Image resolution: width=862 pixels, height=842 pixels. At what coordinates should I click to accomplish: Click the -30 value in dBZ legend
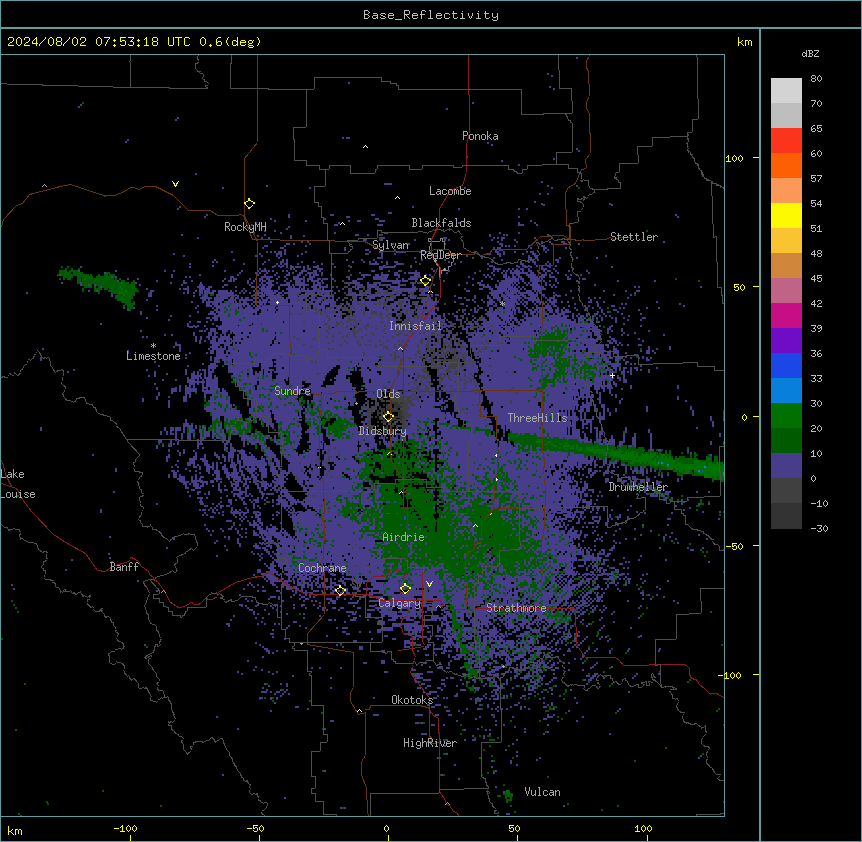[x=819, y=528]
